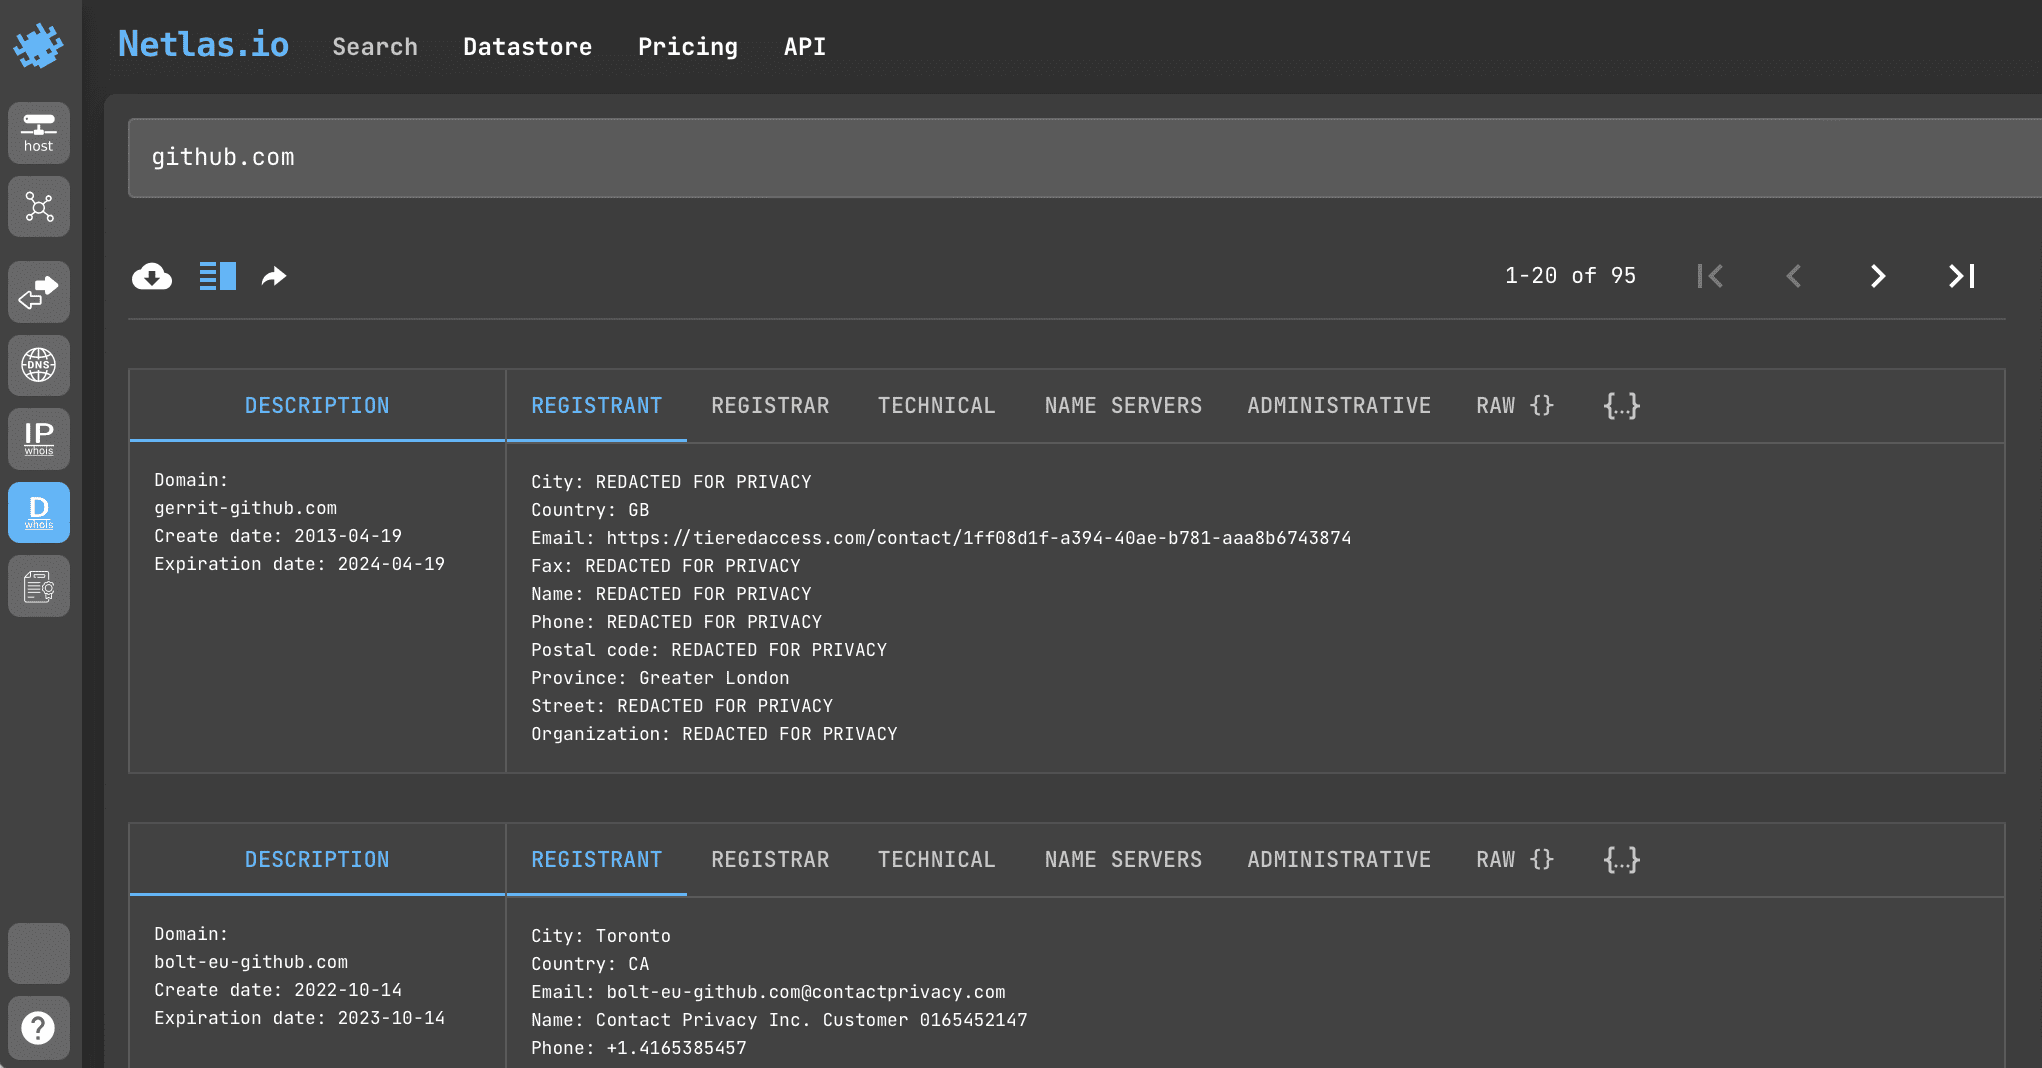Click the github.com search input field
Image resolution: width=2042 pixels, height=1068 pixels.
tap(1085, 158)
